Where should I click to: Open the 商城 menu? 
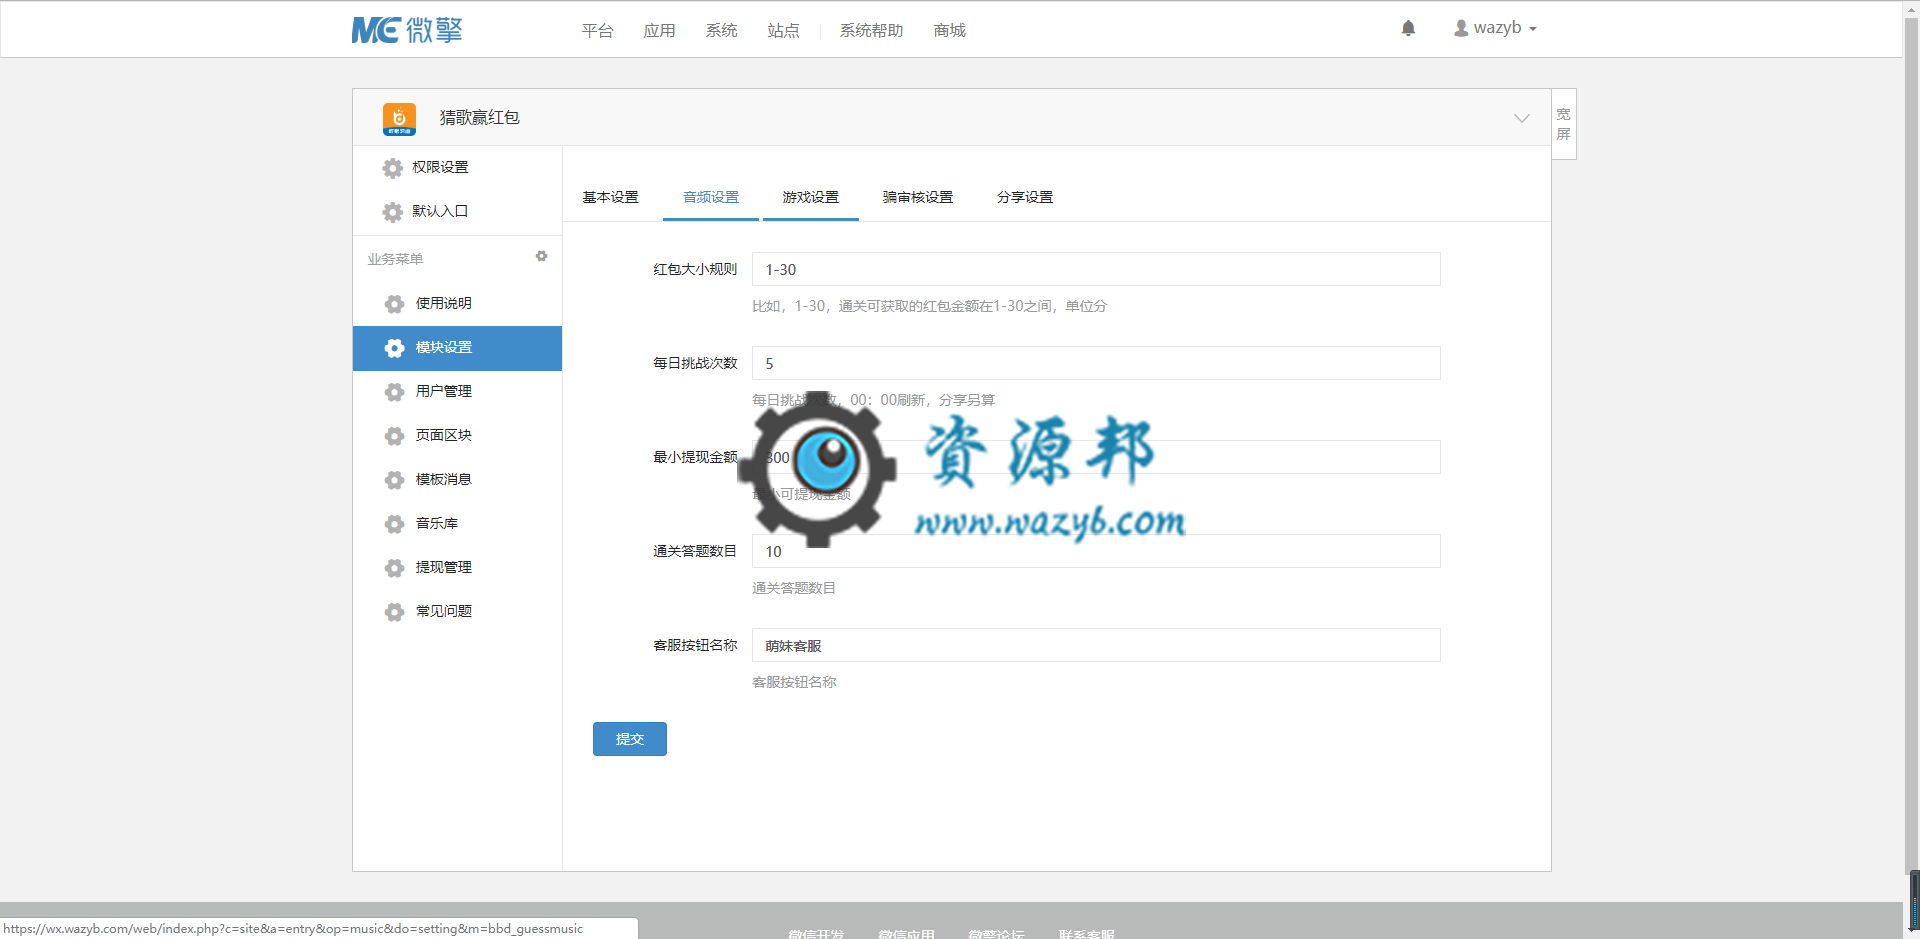coord(949,31)
